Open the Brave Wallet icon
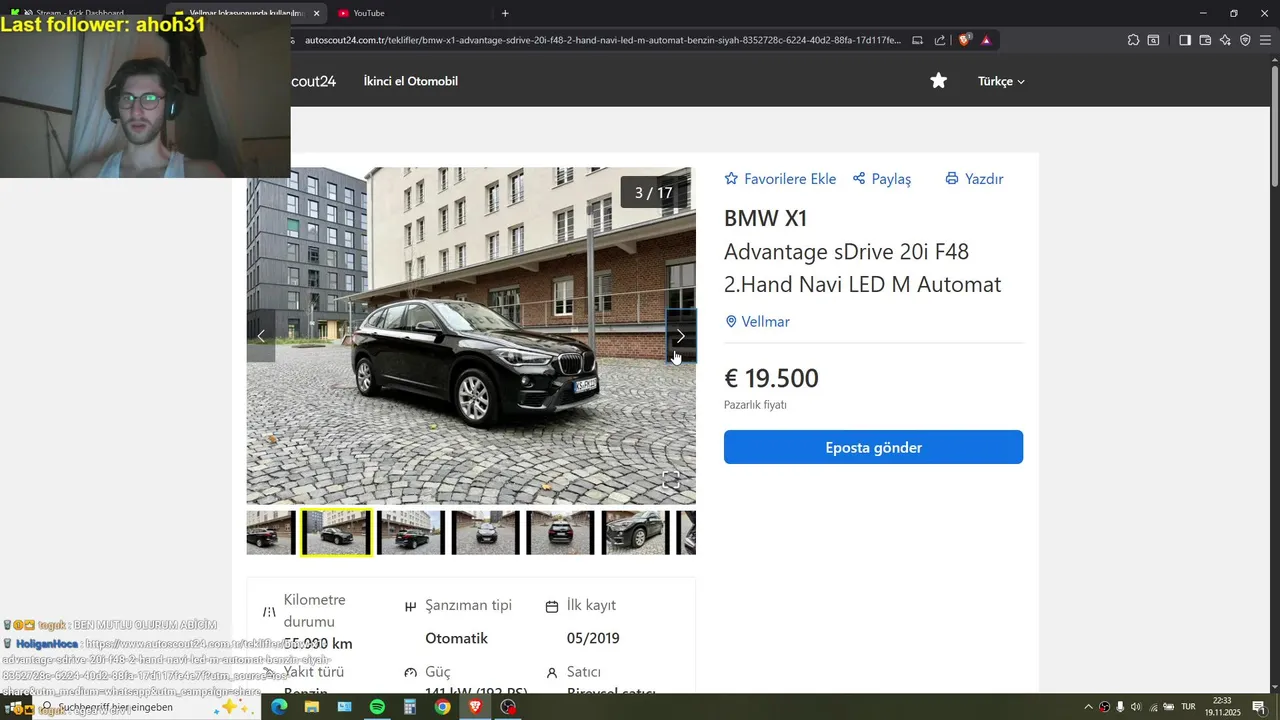Viewport: 1280px width, 720px height. [1205, 40]
